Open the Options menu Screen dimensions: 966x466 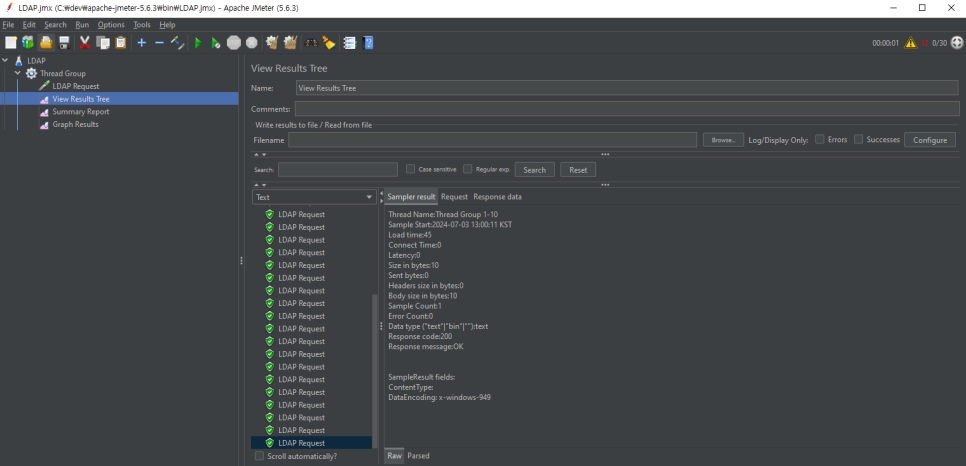point(111,25)
